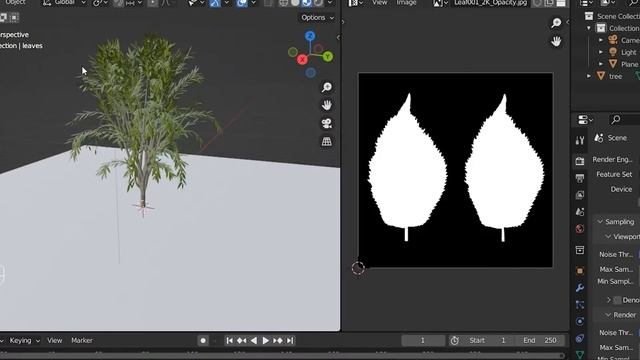This screenshot has height=360, width=640.
Task: Play animation in reverse
Action: (x=253, y=340)
